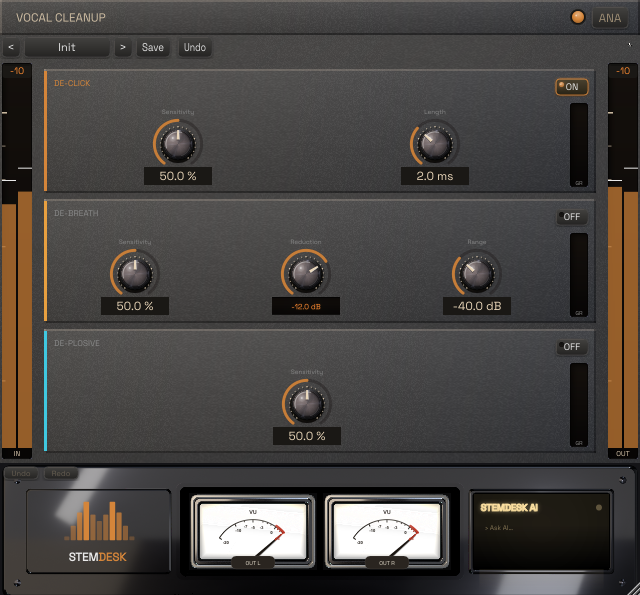Click the bottom-rack Undo button
The height and width of the screenshot is (595, 640).
[21, 473]
